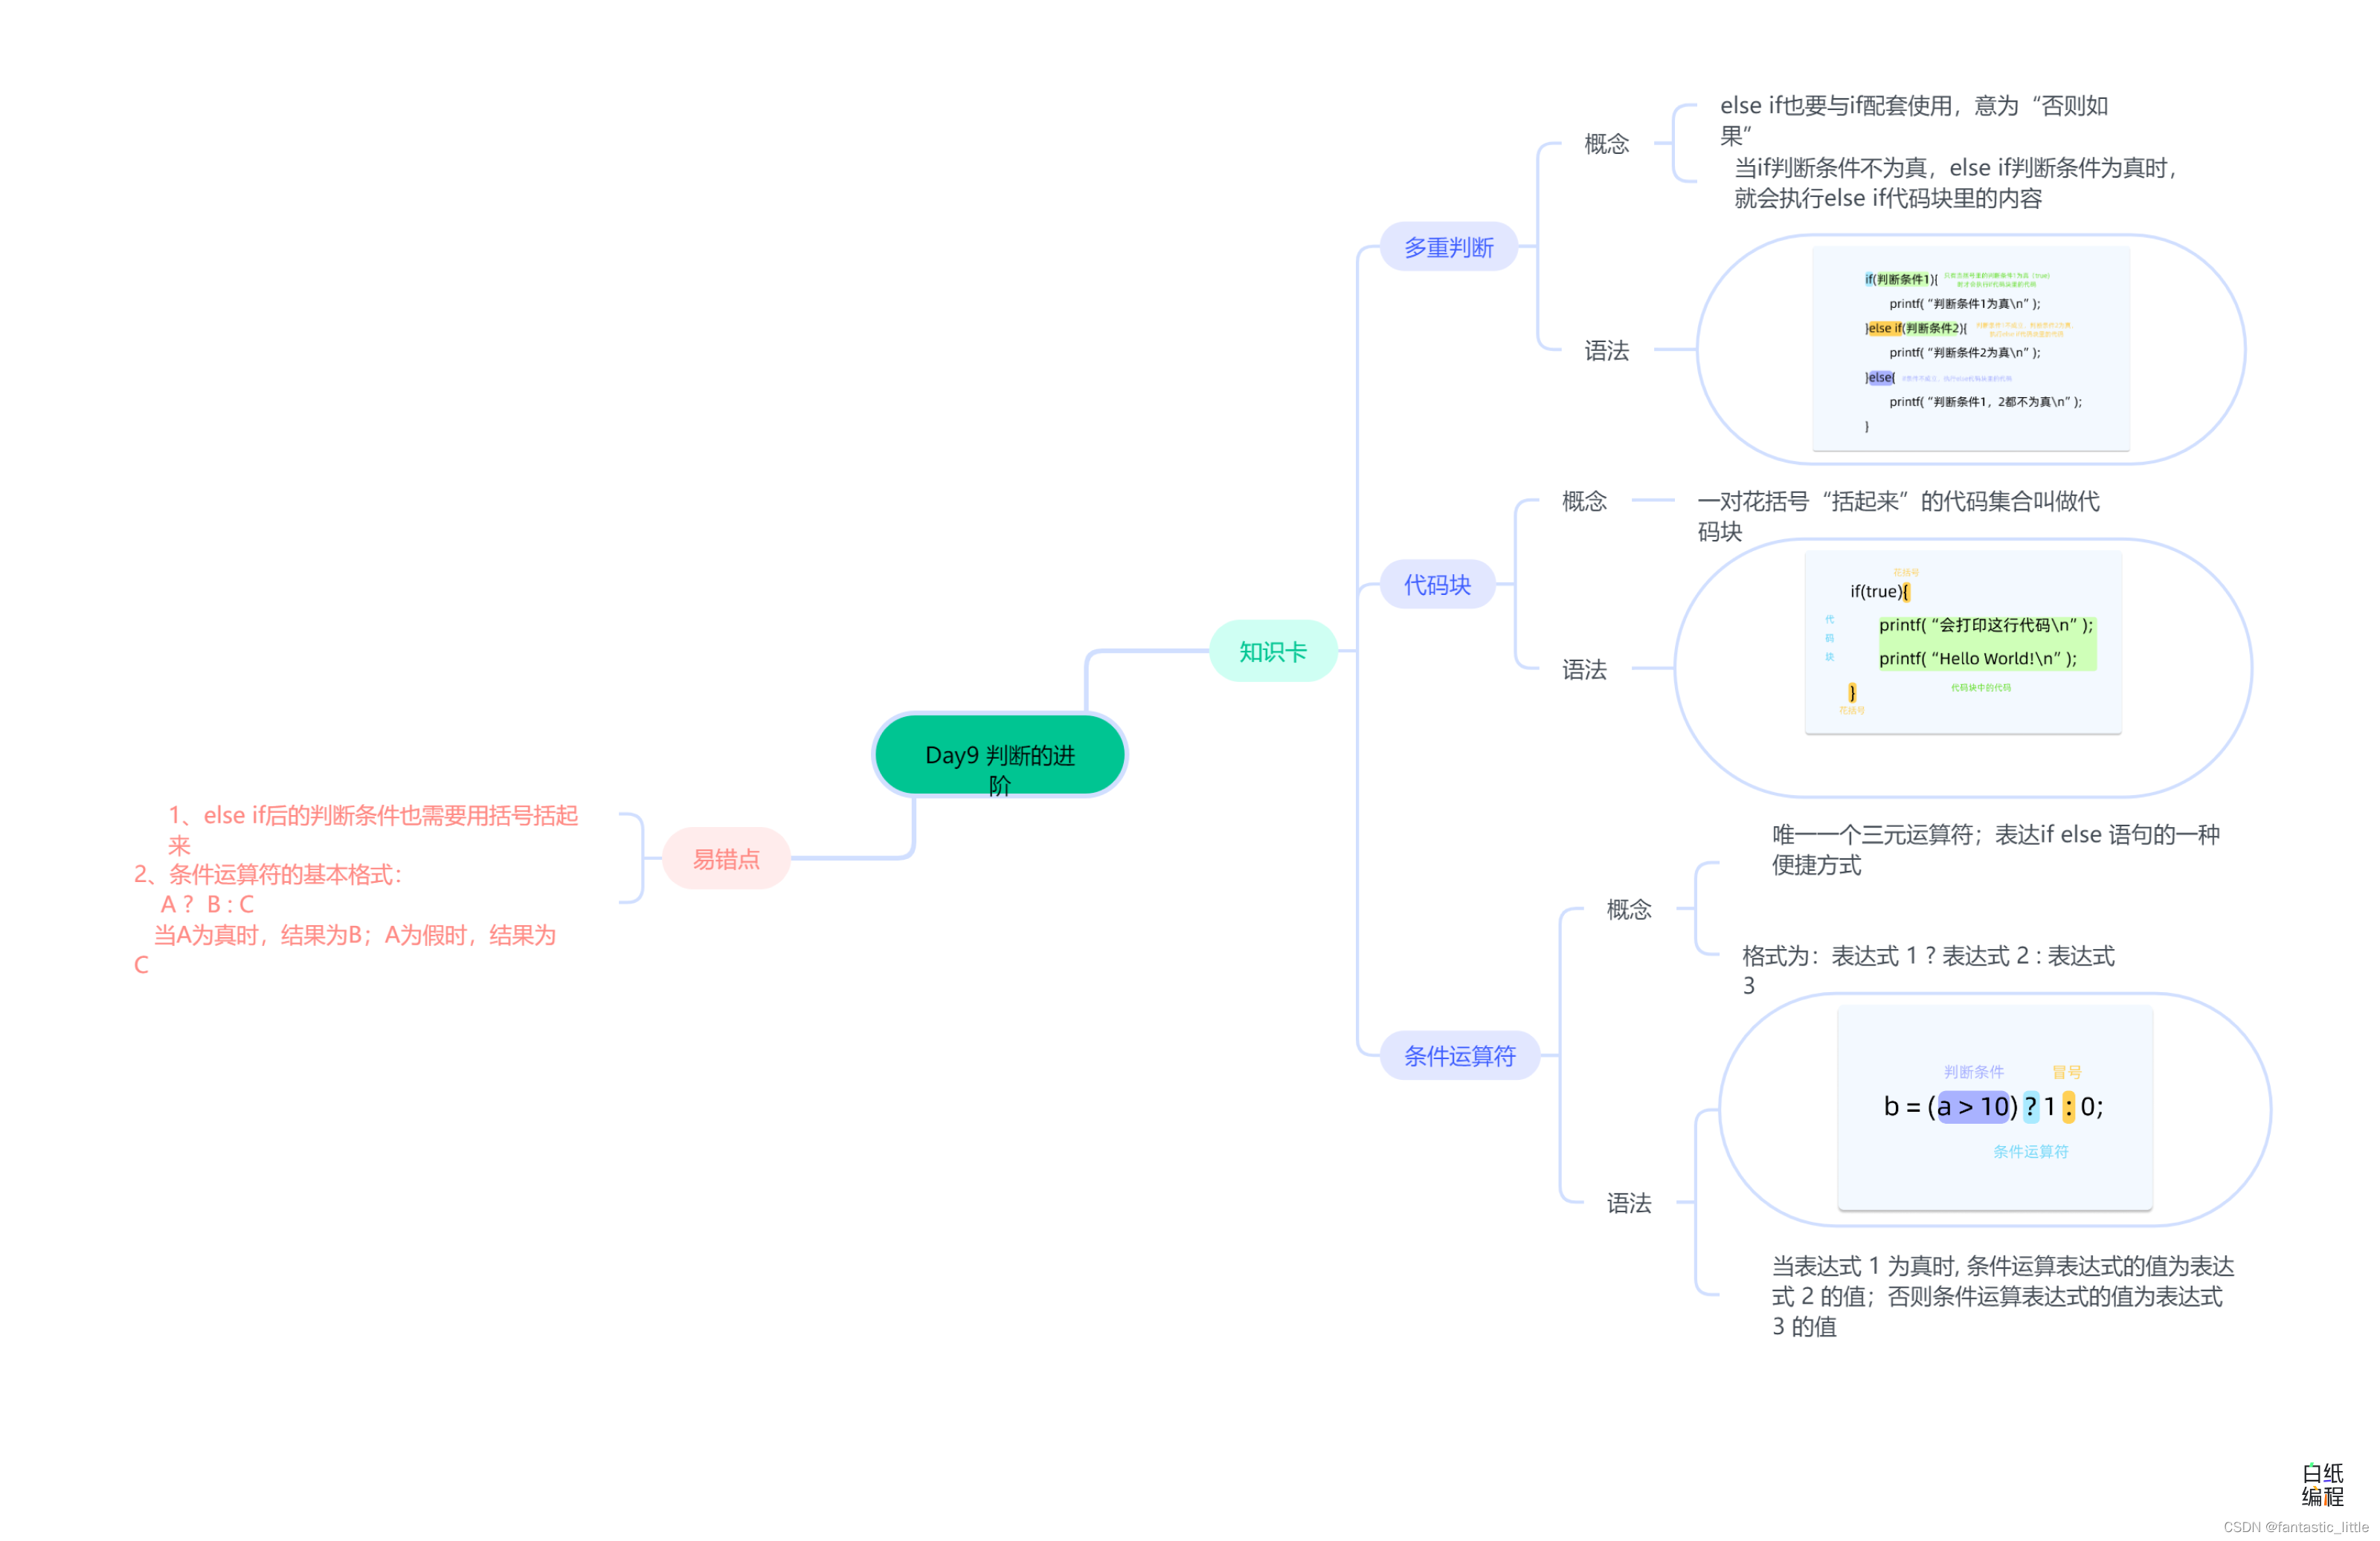Click the "CSDN @fantastic_little" credit text
This screenshot has width=2380, height=1541.
2295,1527
